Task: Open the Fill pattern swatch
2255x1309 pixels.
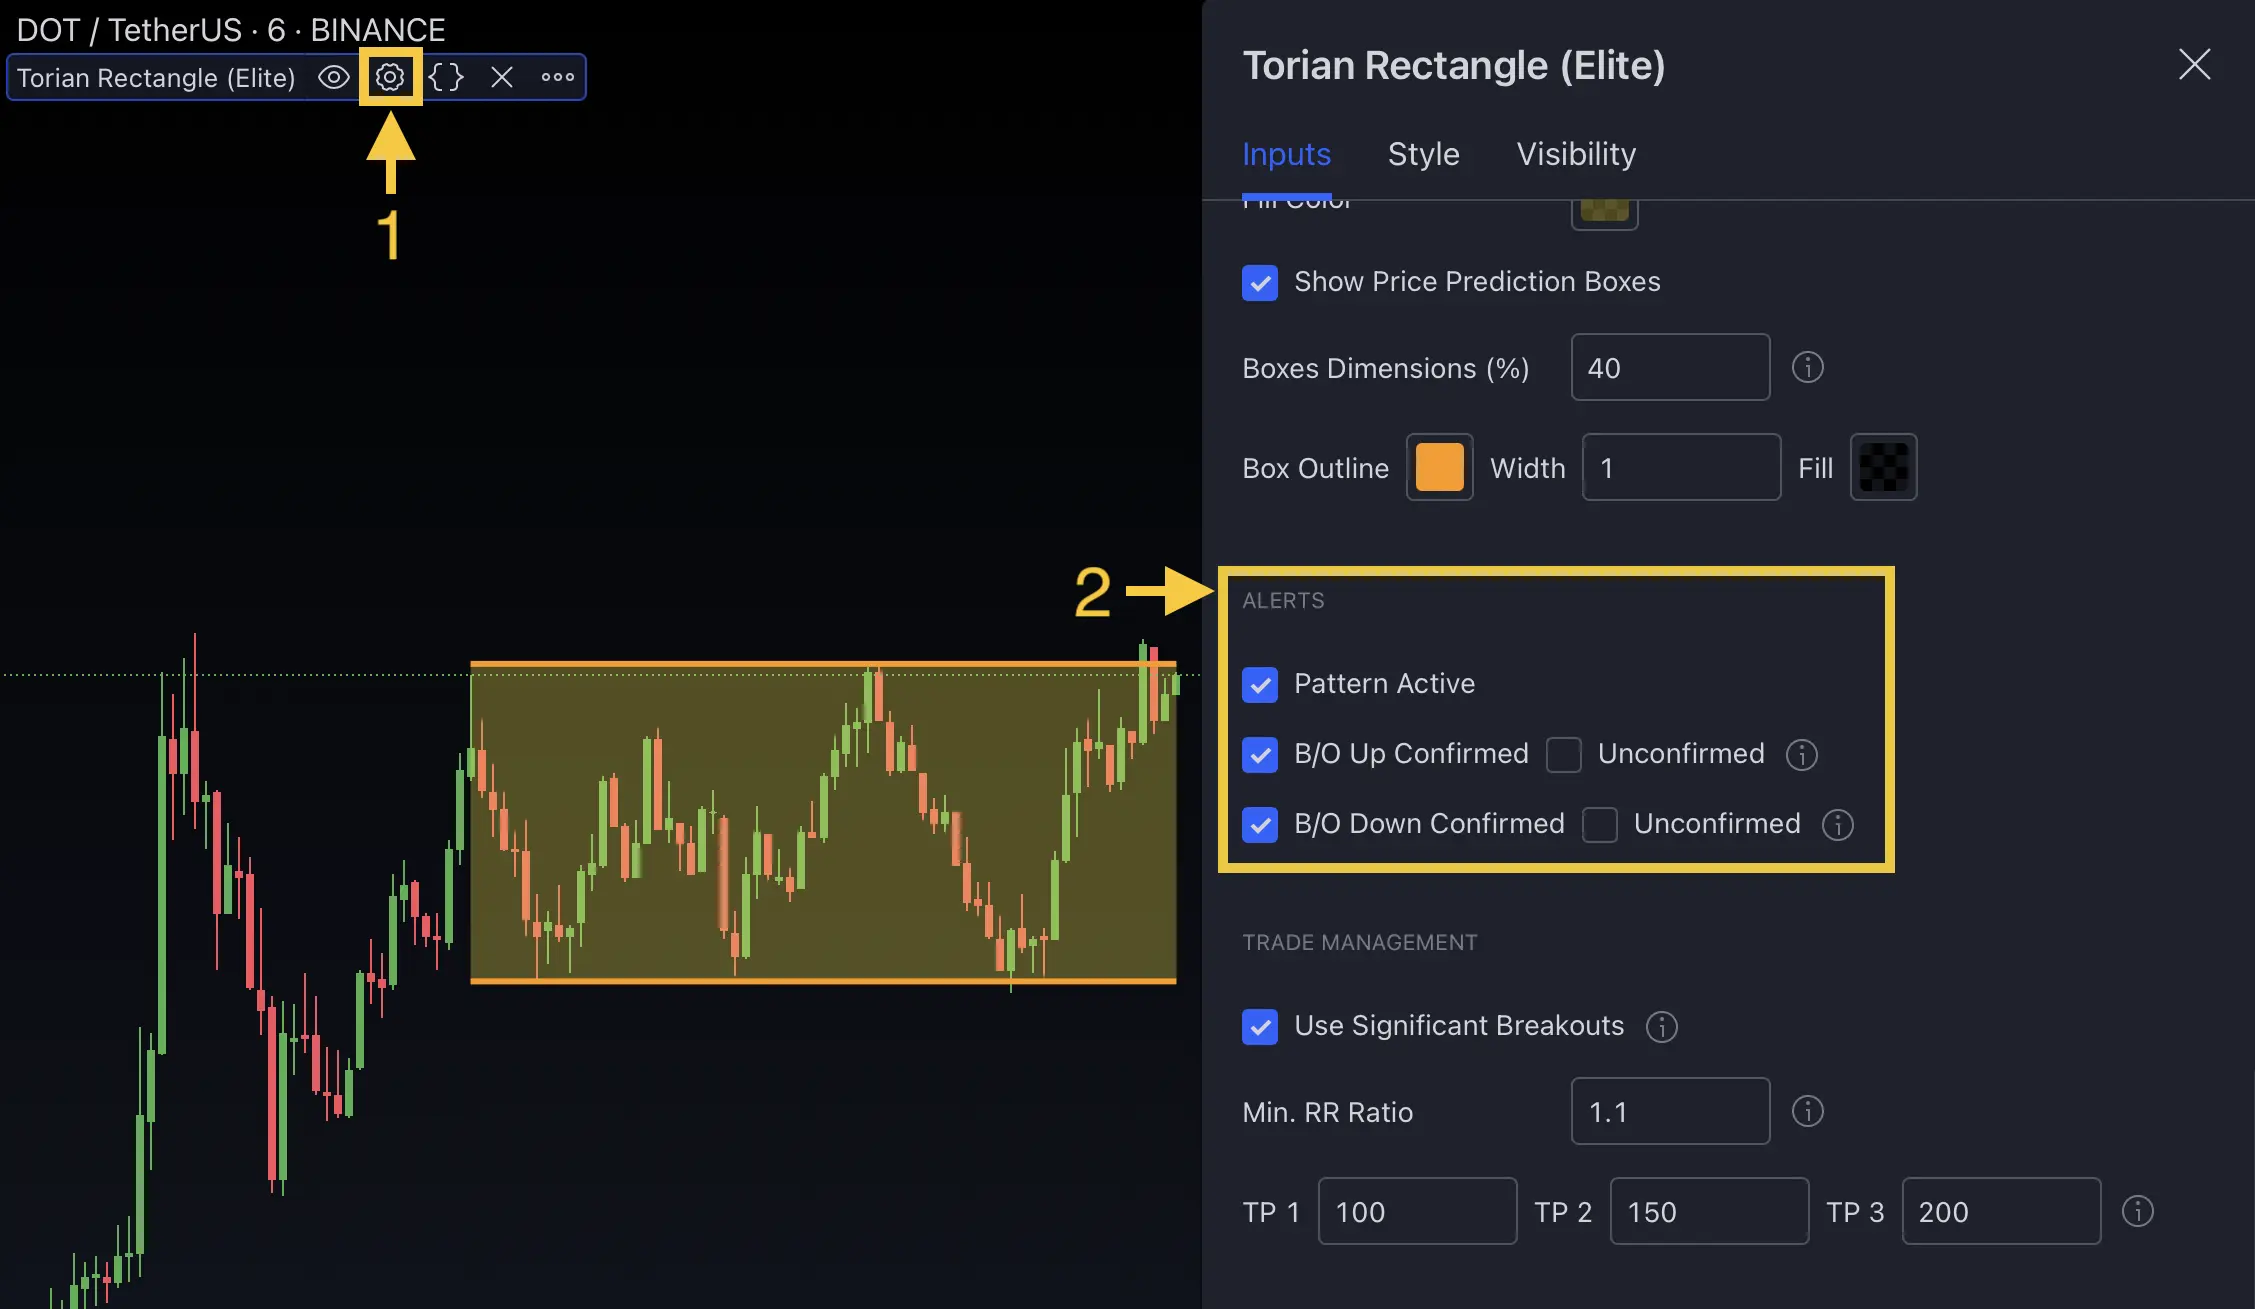Action: click(1883, 467)
